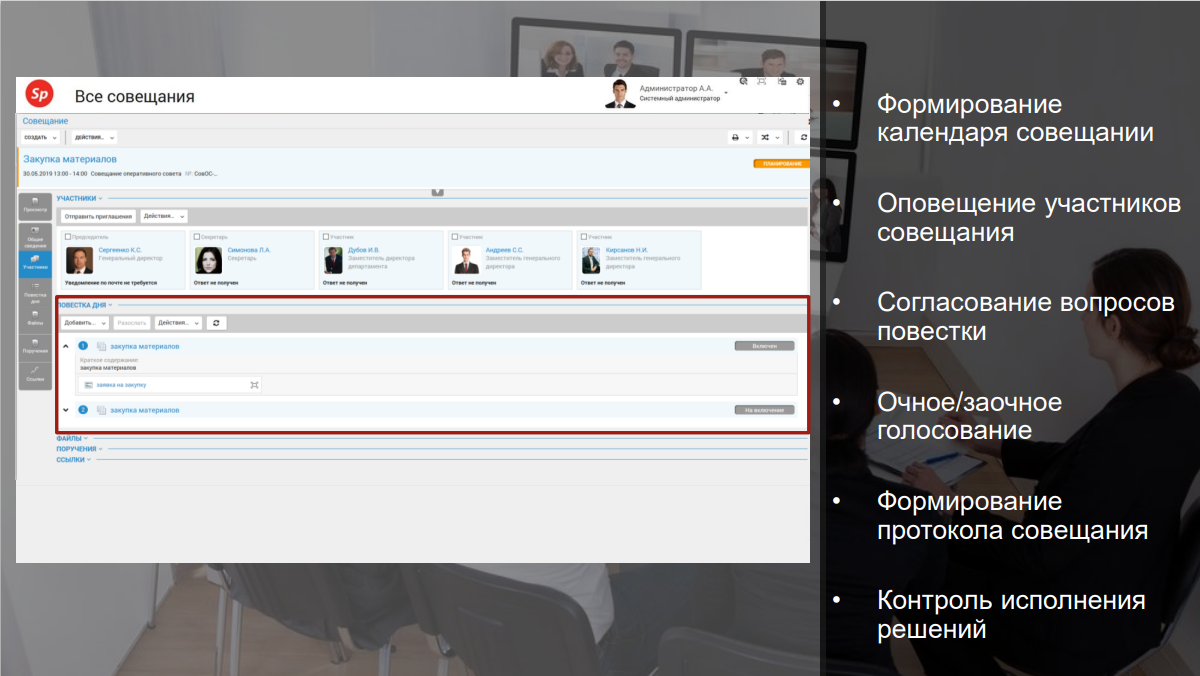1200x676 pixels.
Task: Tick the checkbox on Кирсанов Н.И. card
Action: click(x=584, y=237)
